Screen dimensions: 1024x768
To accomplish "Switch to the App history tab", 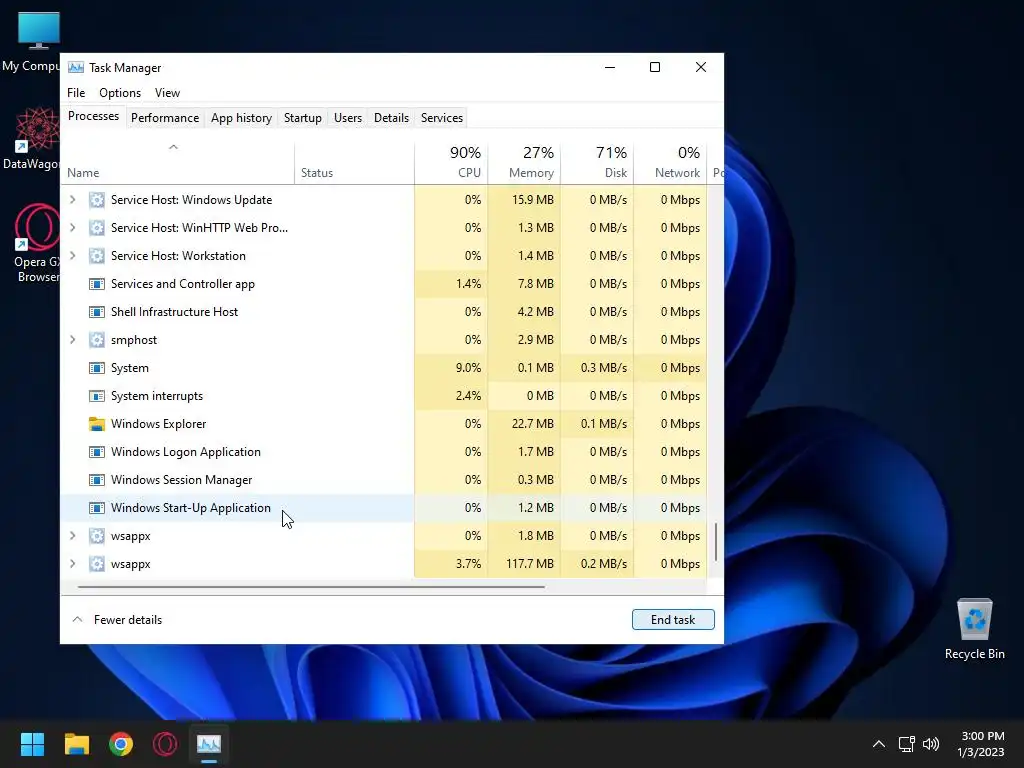I will click(x=241, y=118).
